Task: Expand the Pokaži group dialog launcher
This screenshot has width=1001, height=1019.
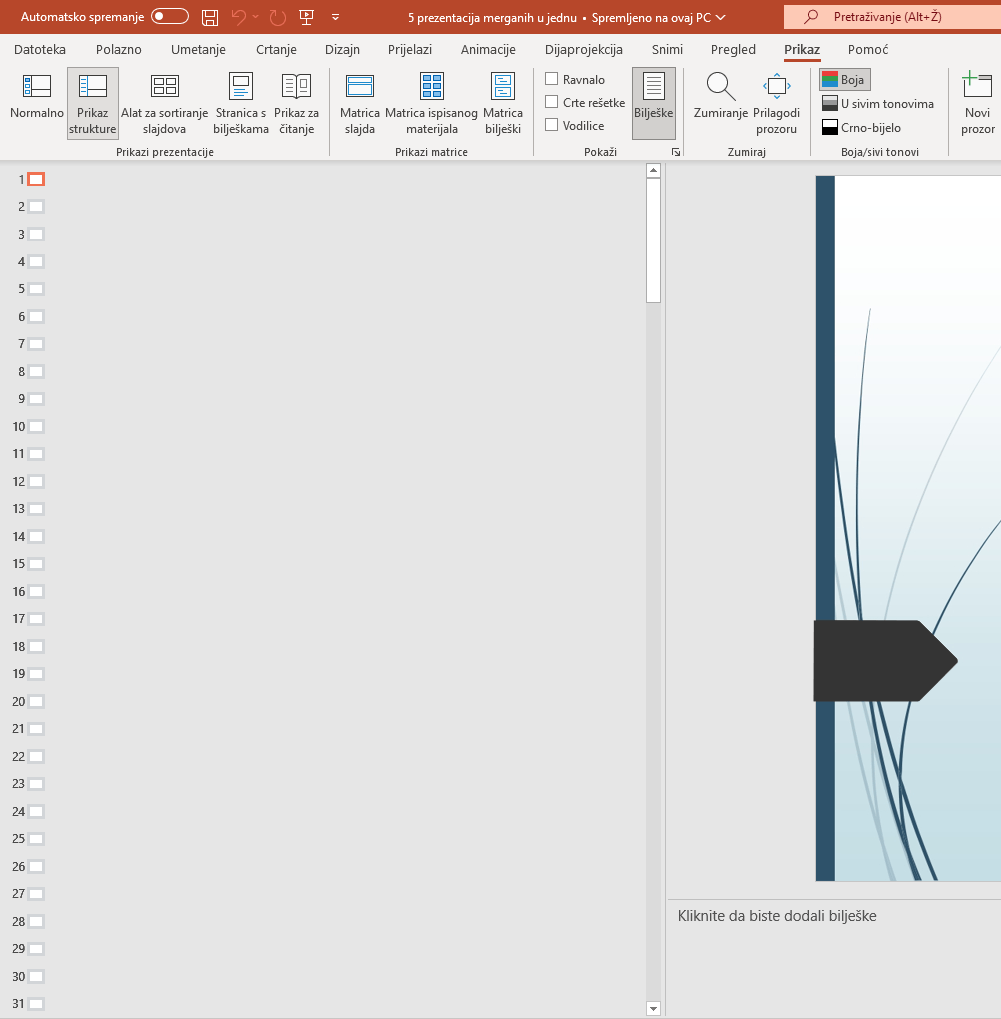Action: (676, 152)
